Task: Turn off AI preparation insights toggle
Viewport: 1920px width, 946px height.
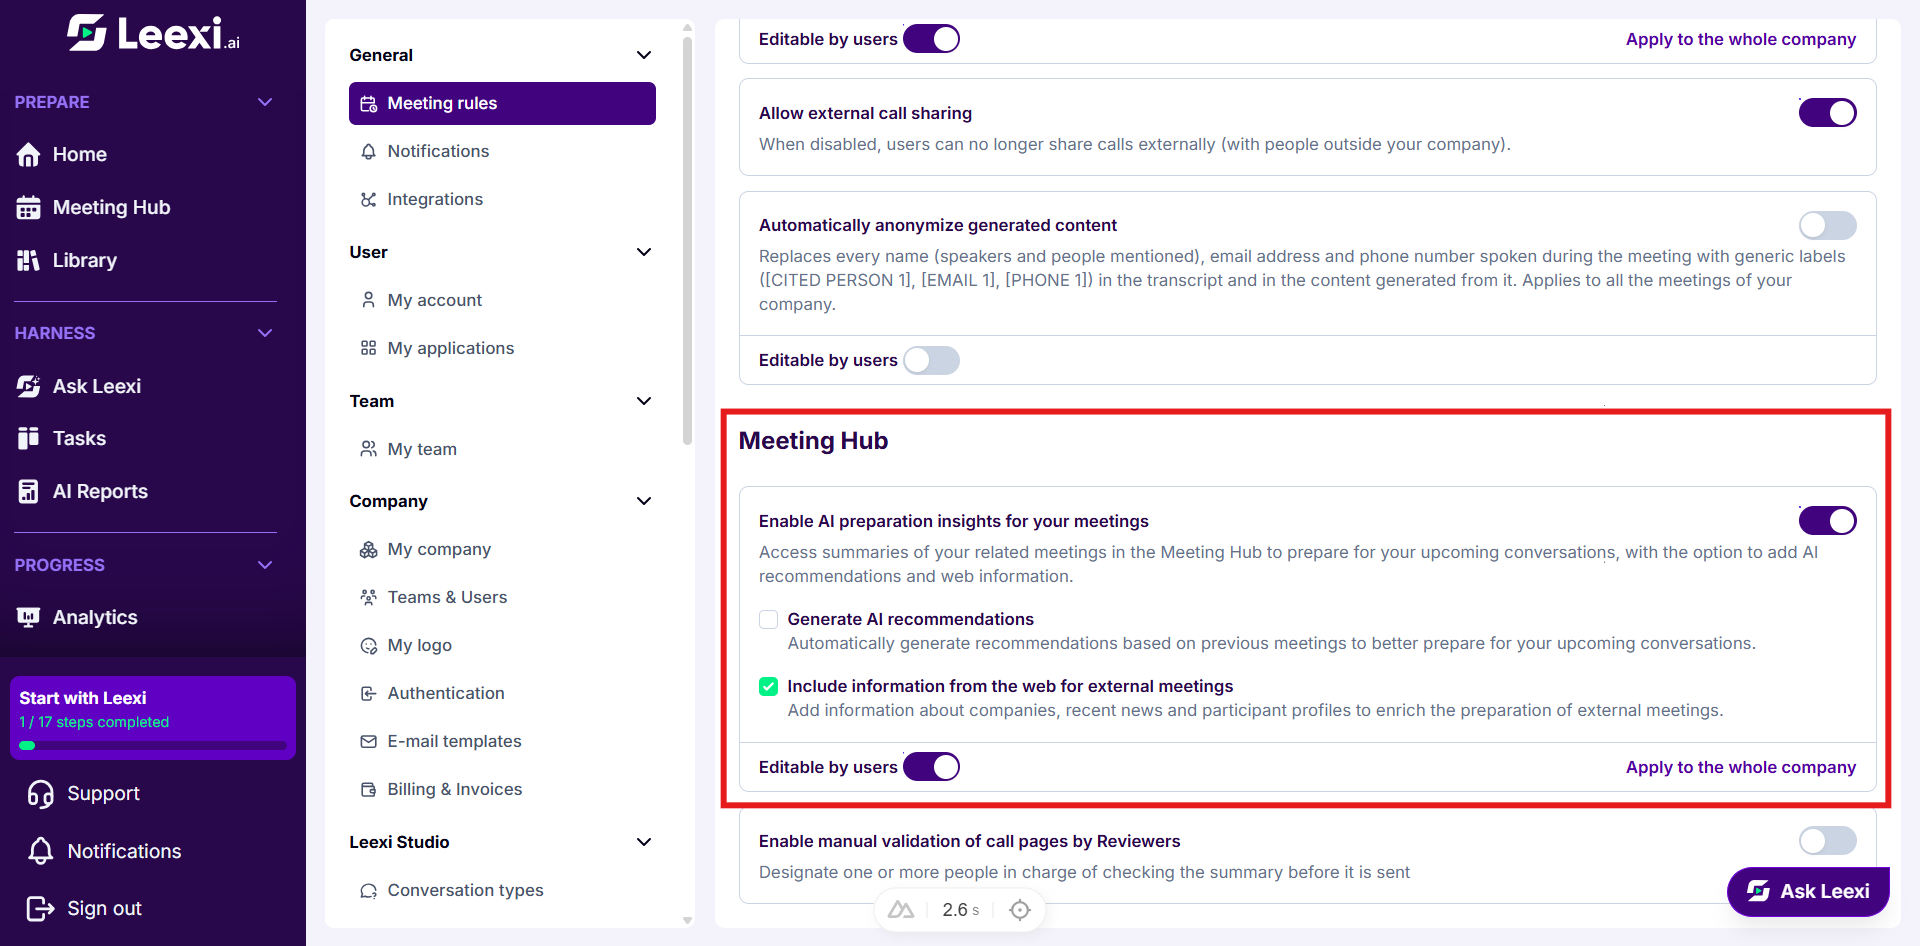Action: coord(1827,521)
